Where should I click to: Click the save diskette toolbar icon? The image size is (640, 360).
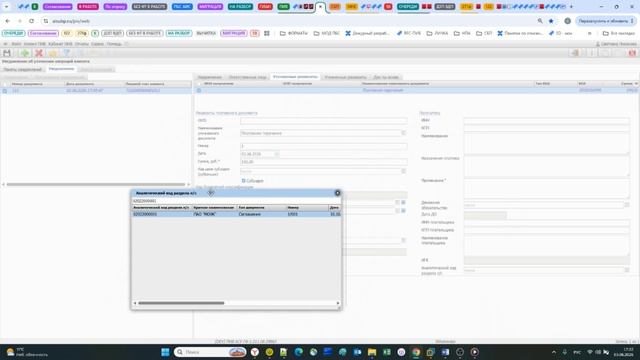(x=7, y=53)
